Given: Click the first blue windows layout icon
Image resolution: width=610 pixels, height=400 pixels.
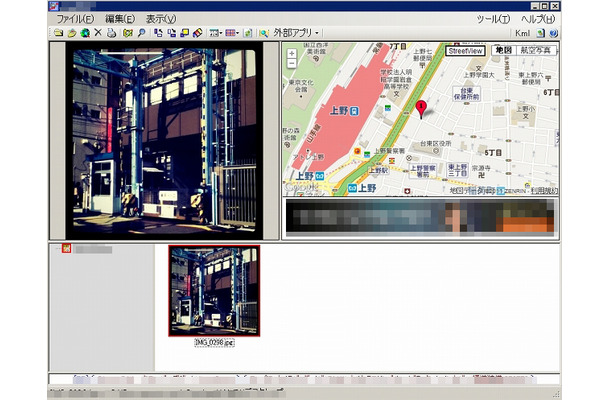Looking at the screenshot, I should coord(158,33).
